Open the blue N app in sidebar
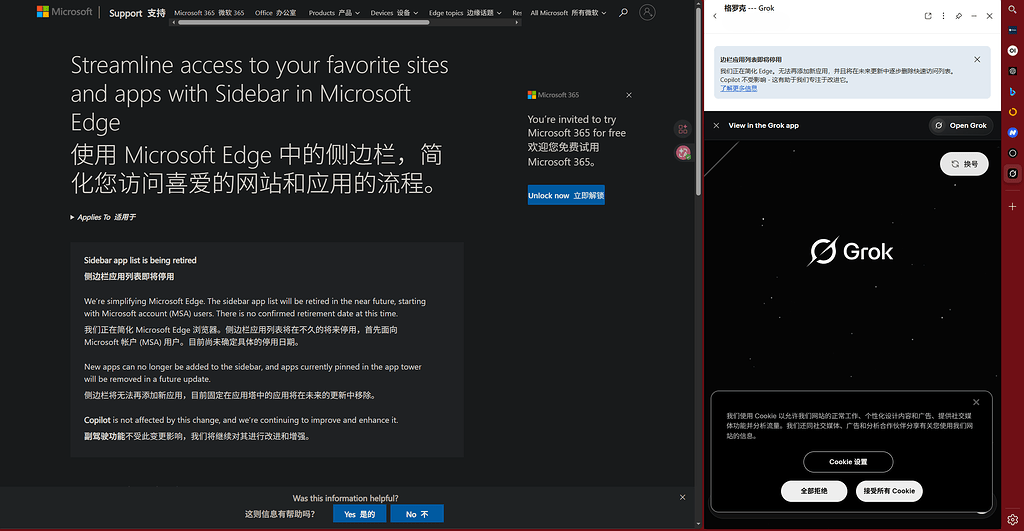Viewport: 1024px width, 531px height. (x=1012, y=133)
